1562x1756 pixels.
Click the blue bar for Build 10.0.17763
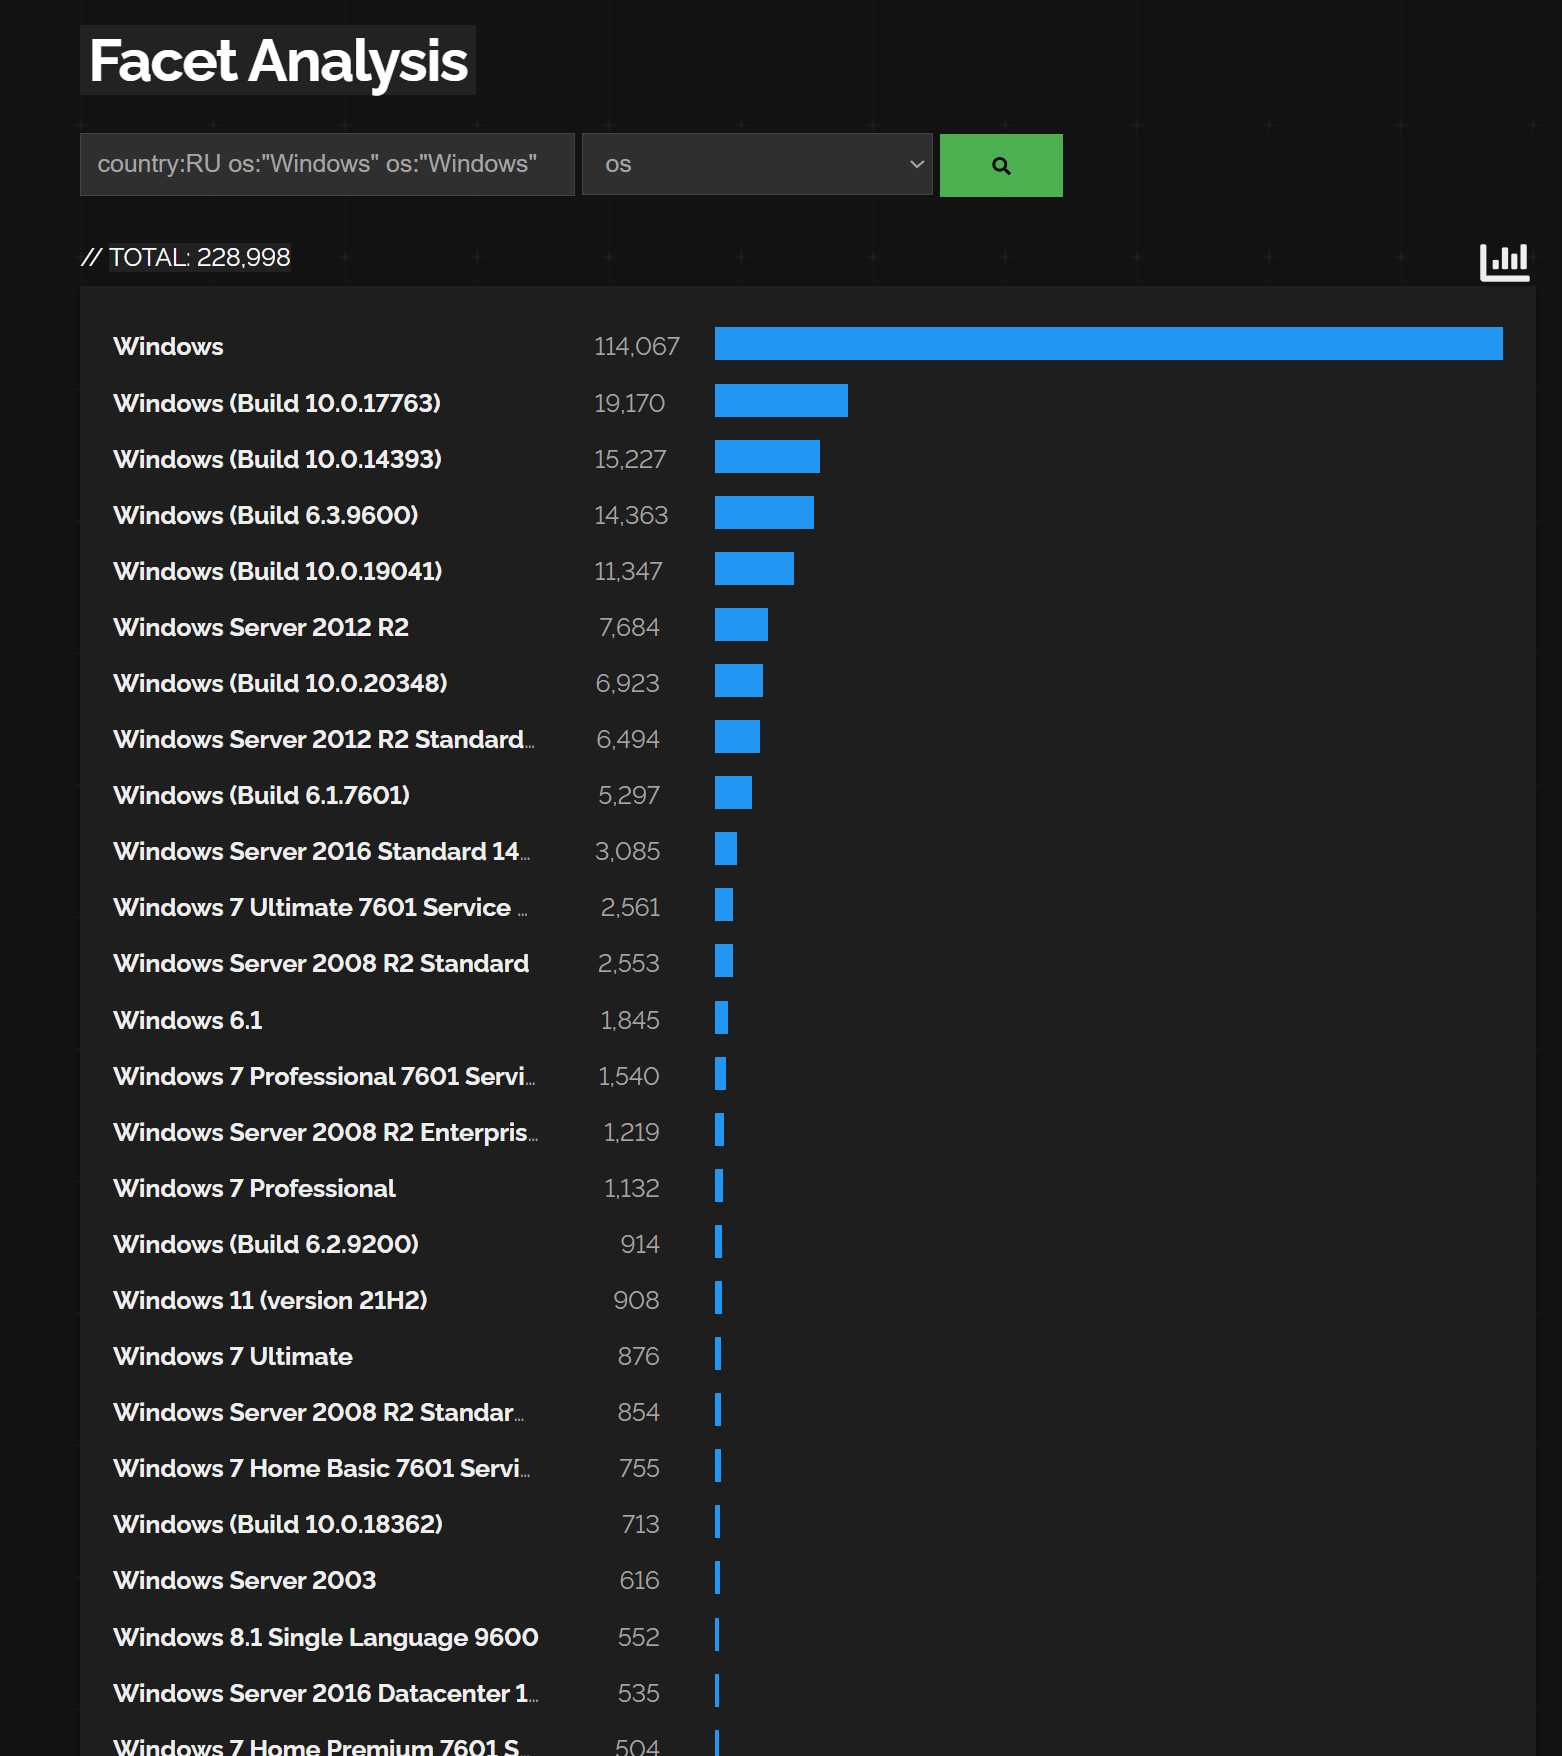coord(781,400)
